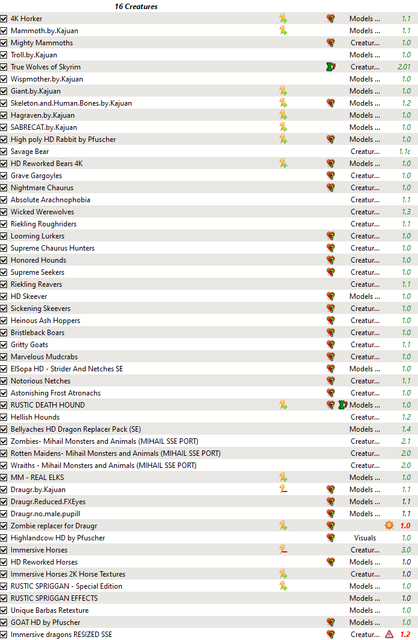Viewport: 418px width, 640px height.
Task: Disable the 4K Horker mod checkbox
Action: click(x=4, y=18)
